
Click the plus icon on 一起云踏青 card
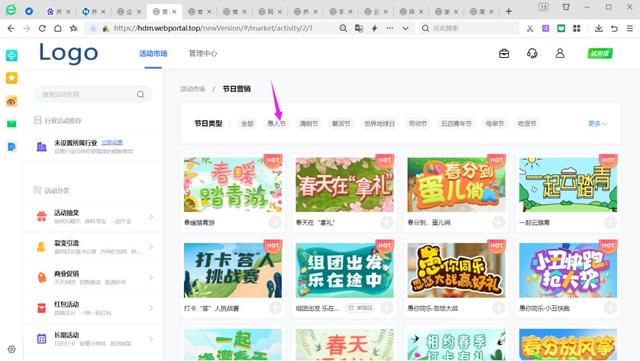click(610, 222)
